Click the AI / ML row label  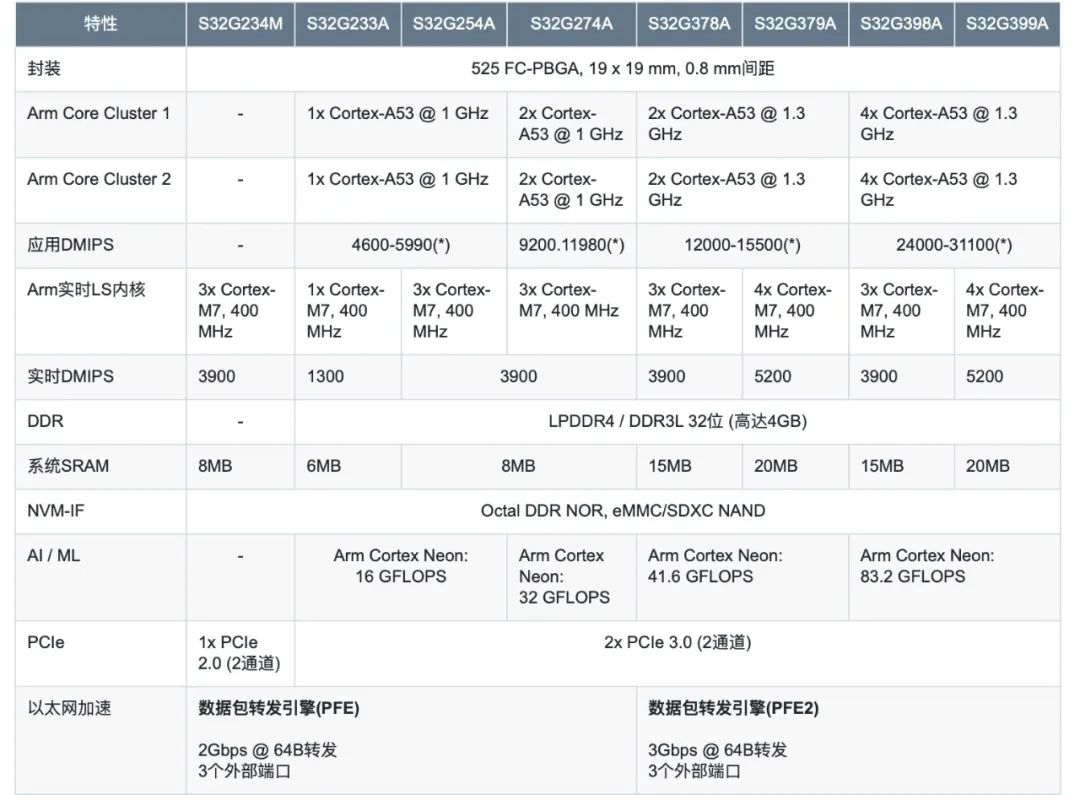point(47,556)
